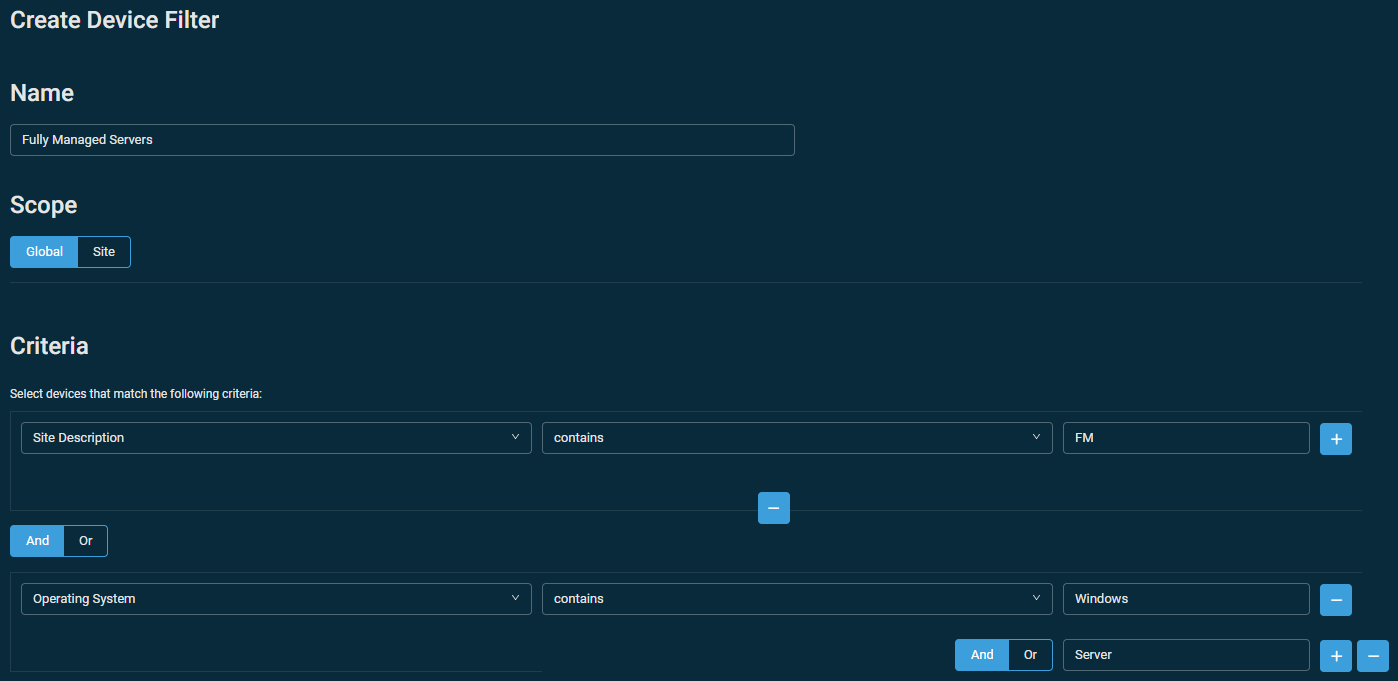This screenshot has height=681, width=1398.
Task: Click plus icon beside the Server value field
Action: pyautogui.click(x=1336, y=656)
